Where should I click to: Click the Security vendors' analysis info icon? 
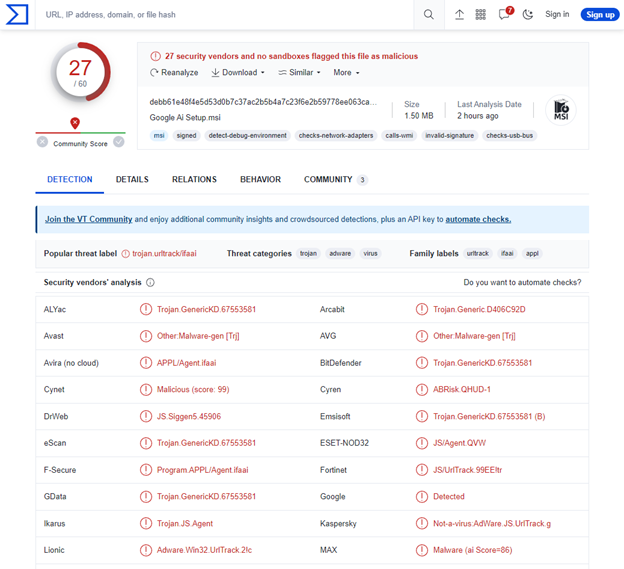coord(150,283)
